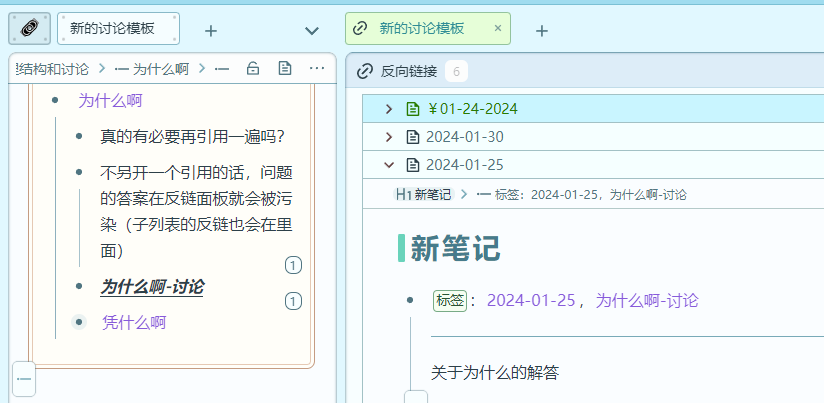
Task: Click list item 真的有必要再引用一遍吗？
Action: click(193, 137)
